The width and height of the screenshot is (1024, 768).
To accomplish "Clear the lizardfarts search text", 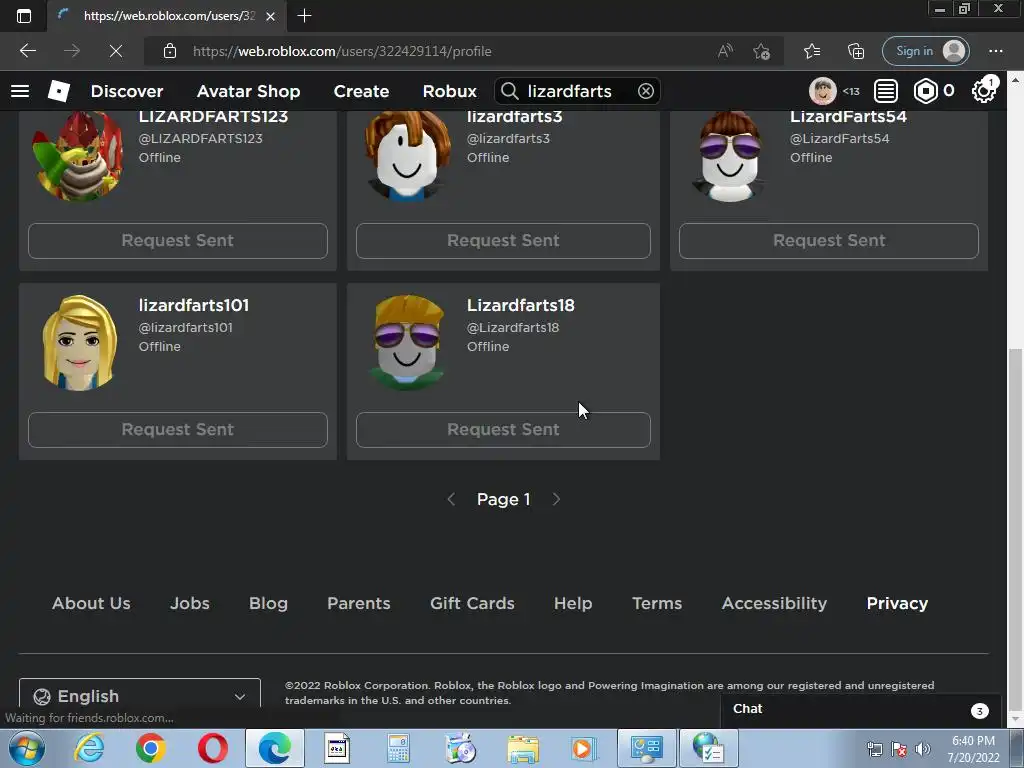I will (645, 91).
